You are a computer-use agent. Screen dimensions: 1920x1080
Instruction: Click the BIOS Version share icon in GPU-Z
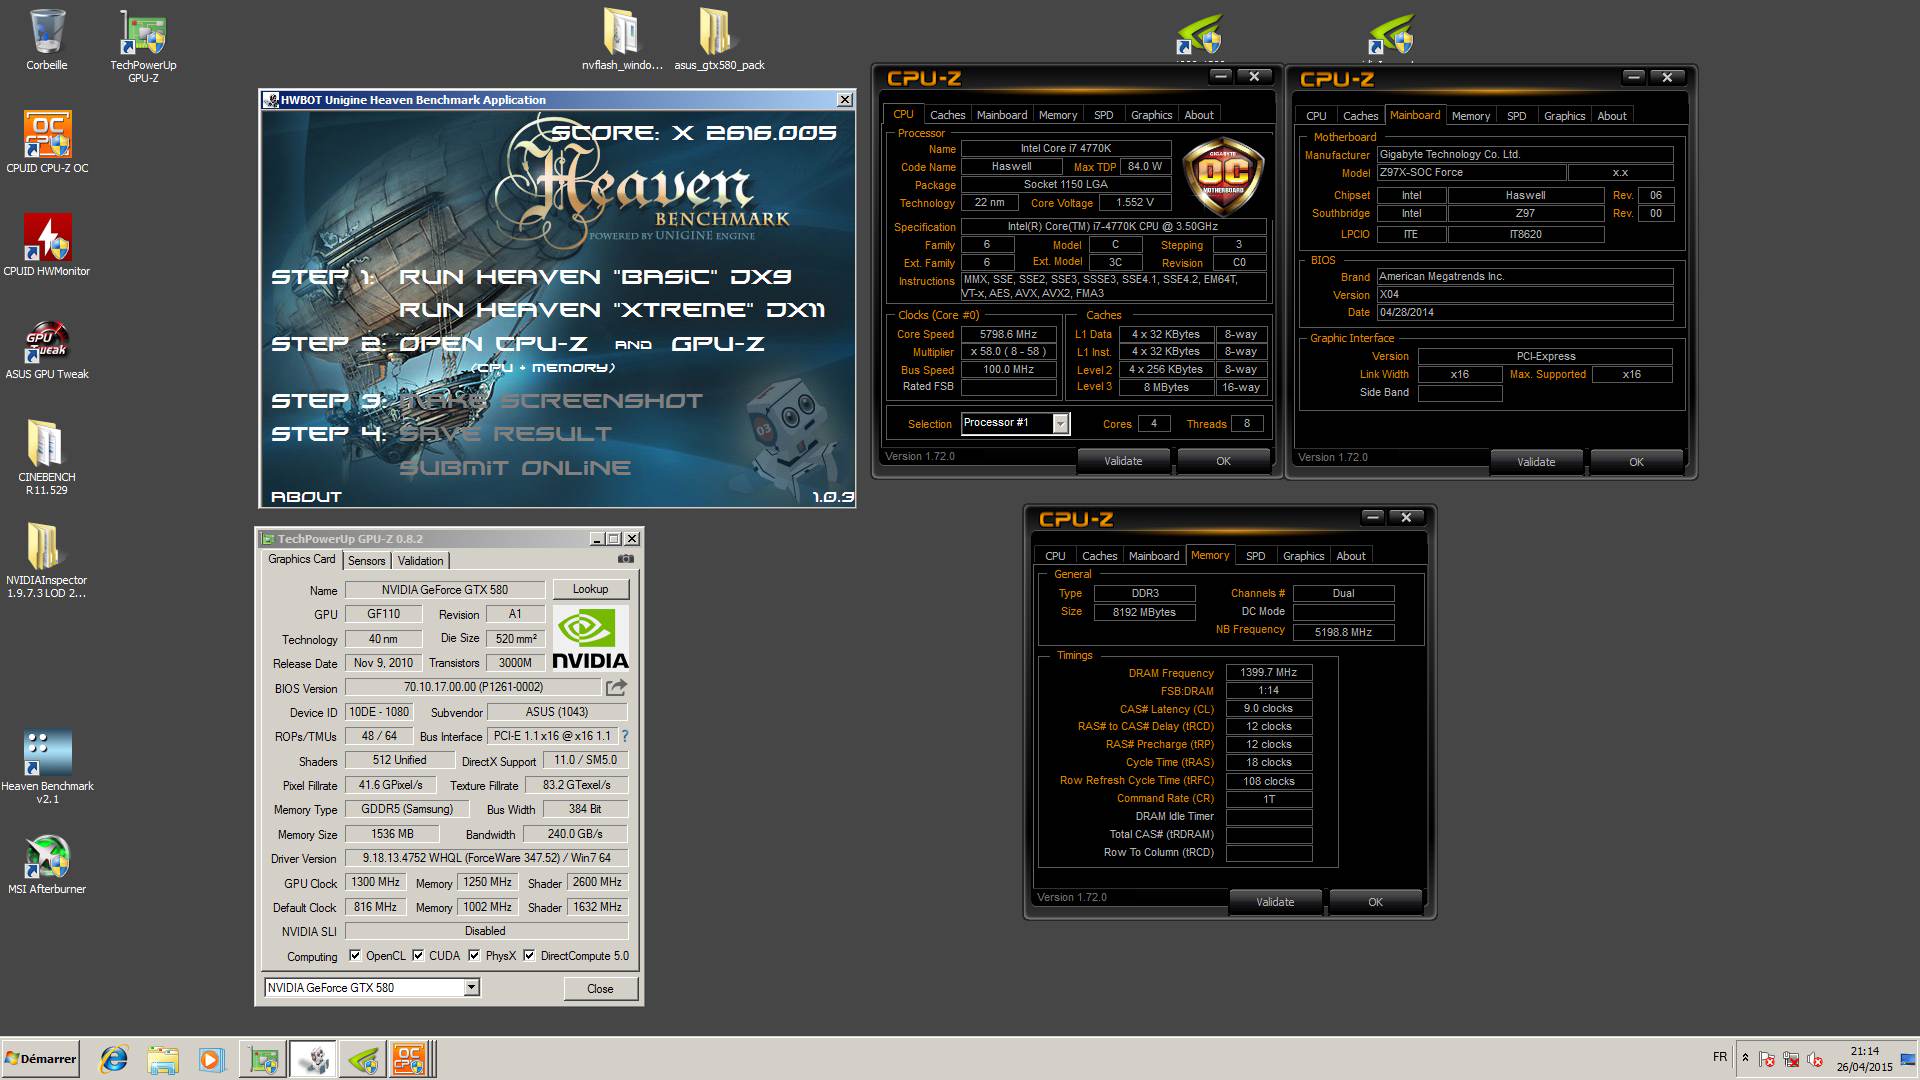(x=616, y=687)
